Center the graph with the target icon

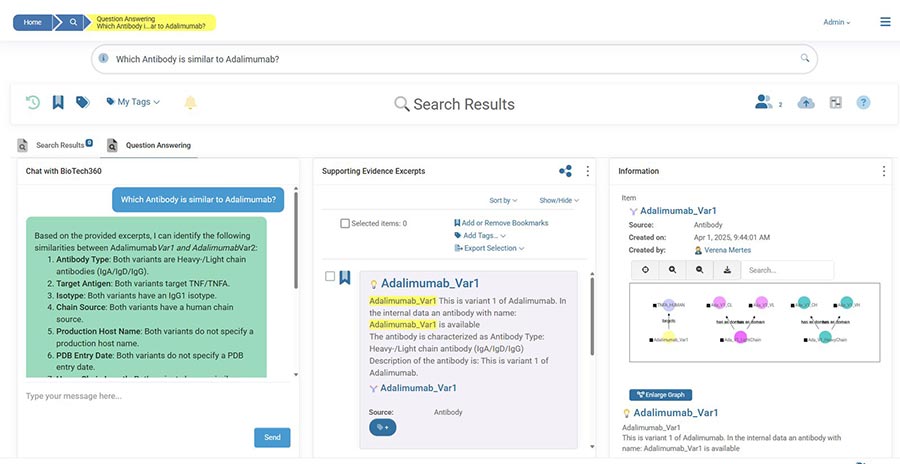(645, 270)
